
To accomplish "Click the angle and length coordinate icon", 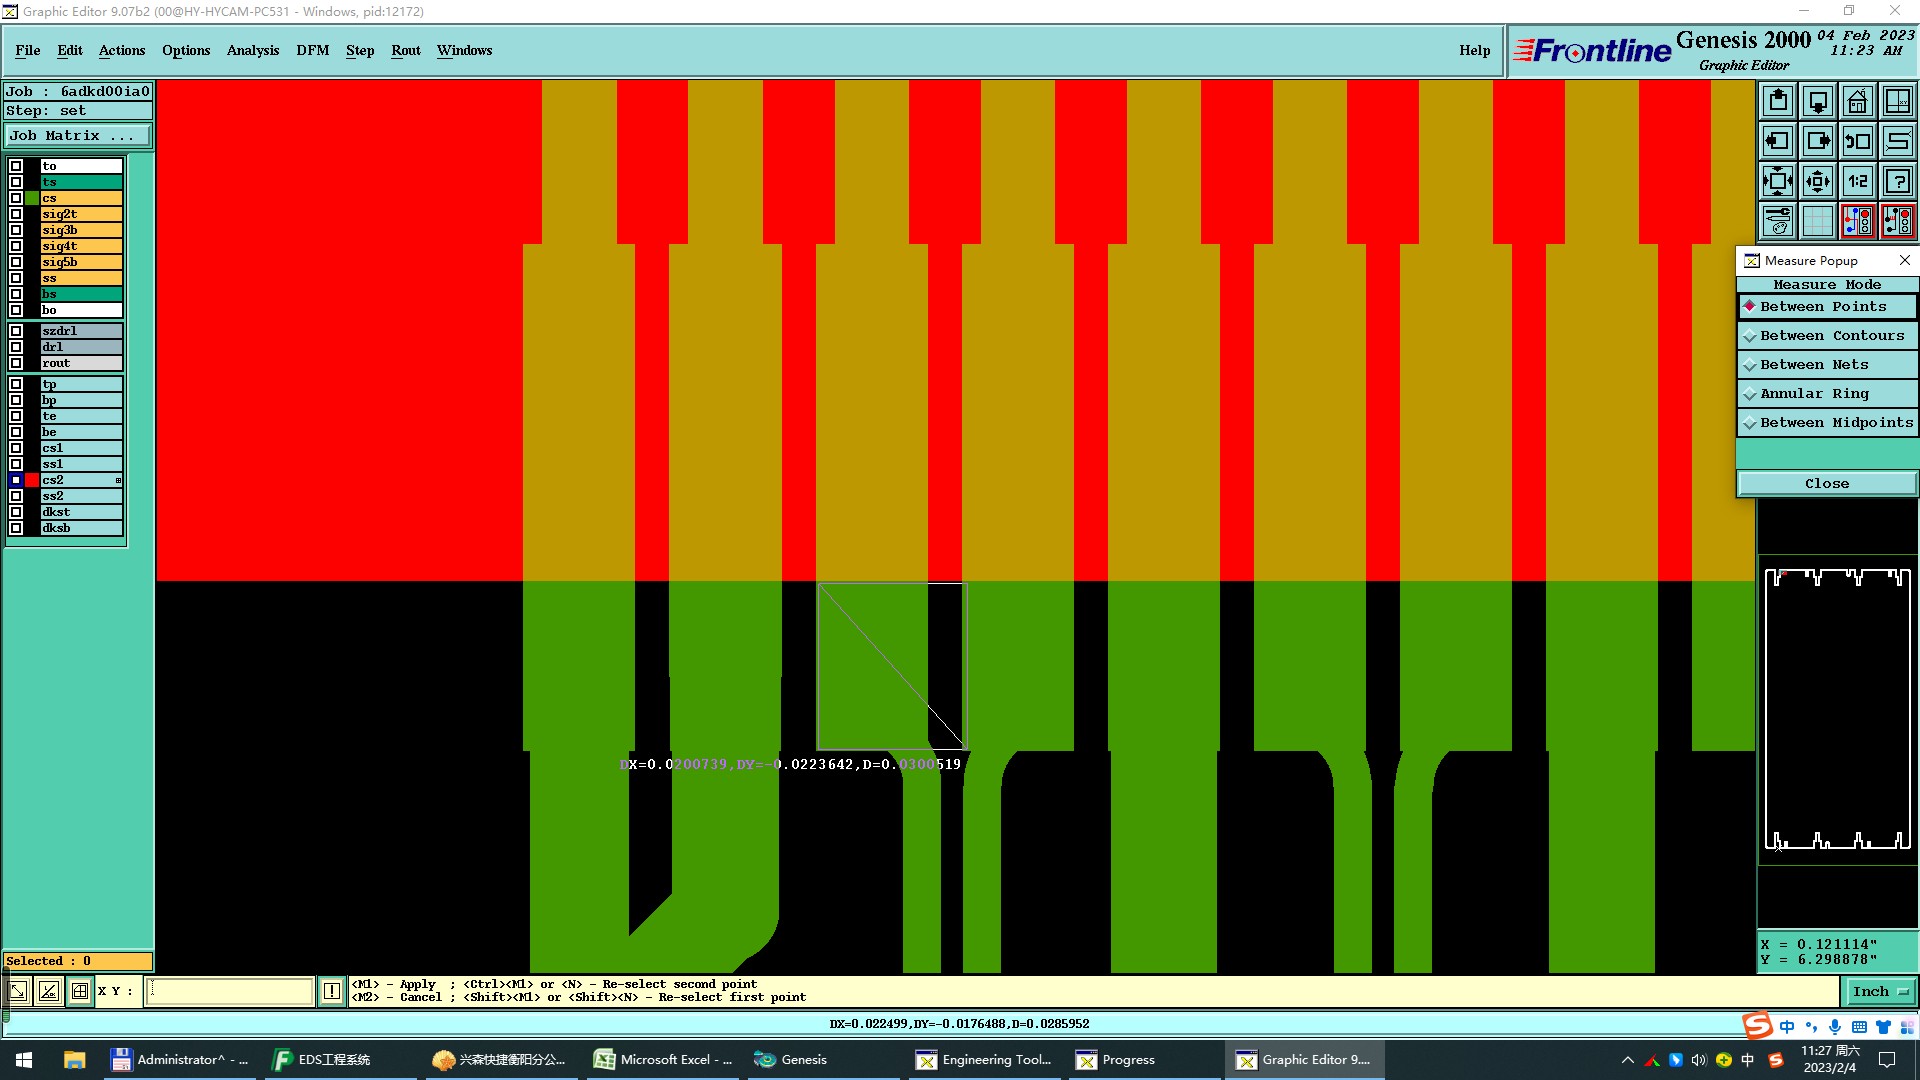I will coord(48,991).
